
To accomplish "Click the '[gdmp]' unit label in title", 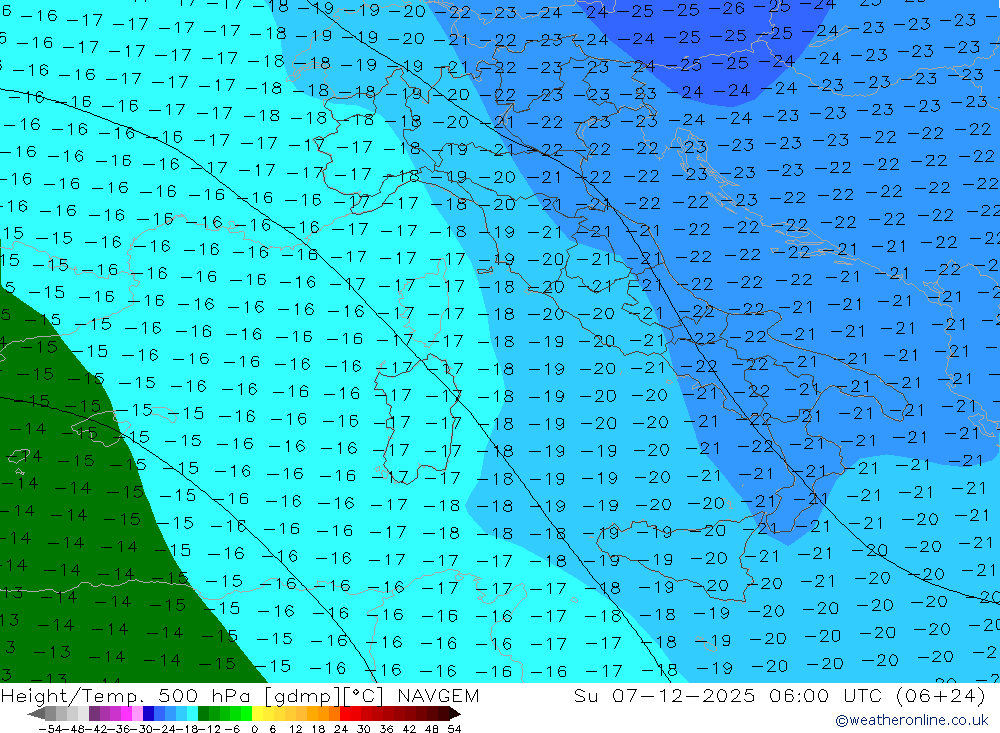I will click(302, 695).
